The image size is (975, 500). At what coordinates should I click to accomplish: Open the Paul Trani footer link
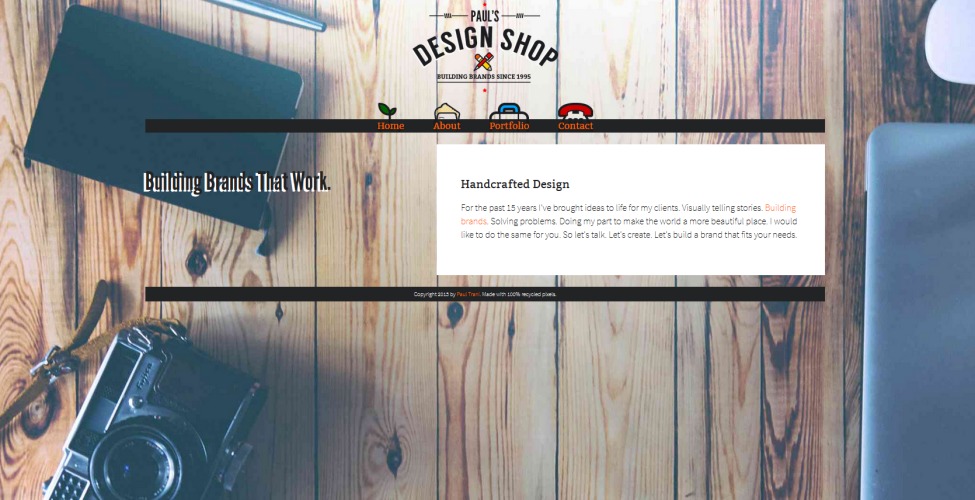coord(468,294)
